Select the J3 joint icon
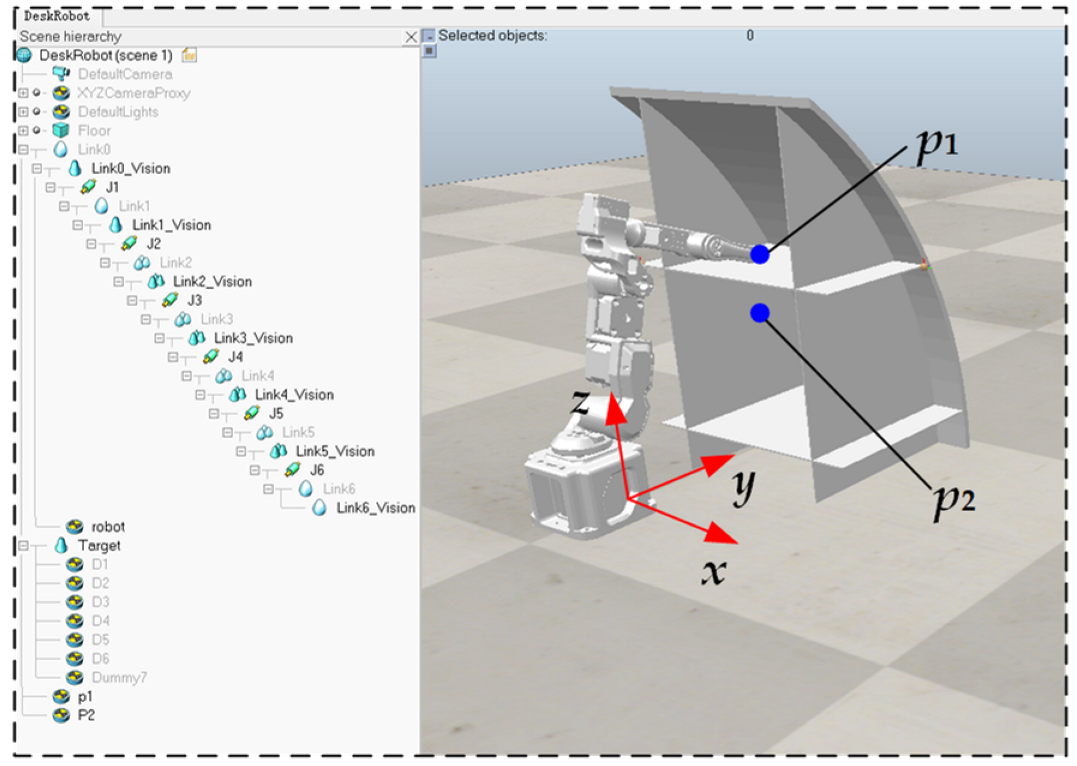The height and width of the screenshot is (766, 1077). coord(170,300)
